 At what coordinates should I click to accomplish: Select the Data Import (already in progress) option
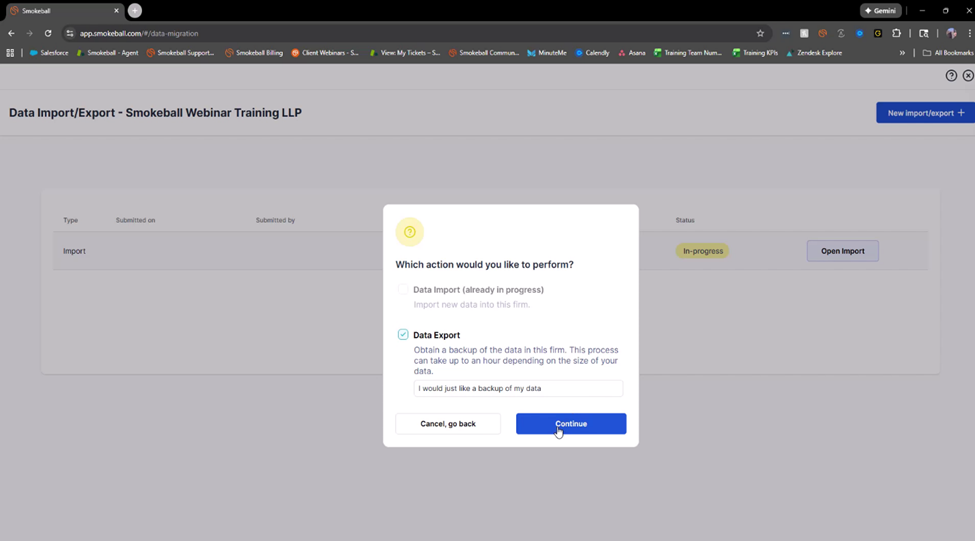(403, 290)
